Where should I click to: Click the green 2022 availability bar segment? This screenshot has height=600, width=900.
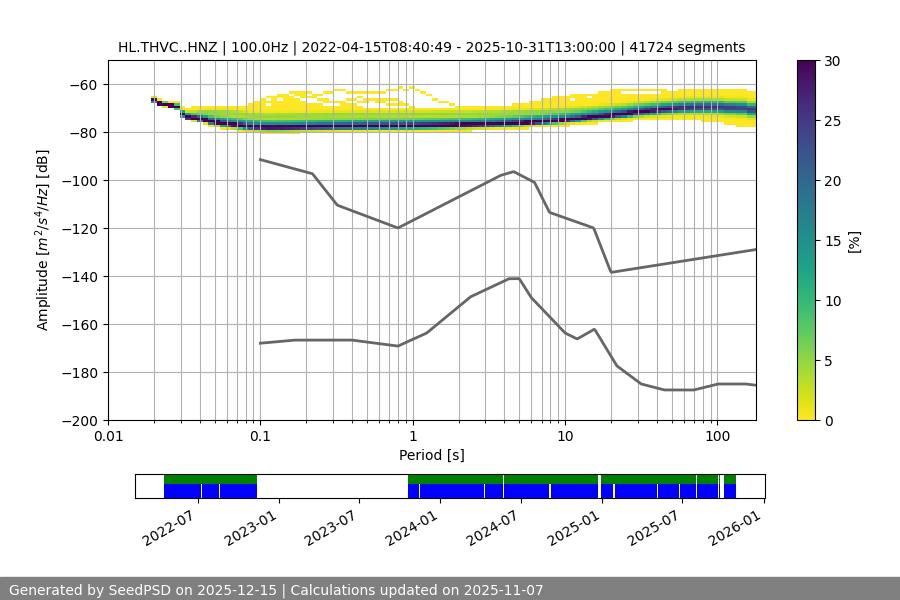[x=210, y=479]
